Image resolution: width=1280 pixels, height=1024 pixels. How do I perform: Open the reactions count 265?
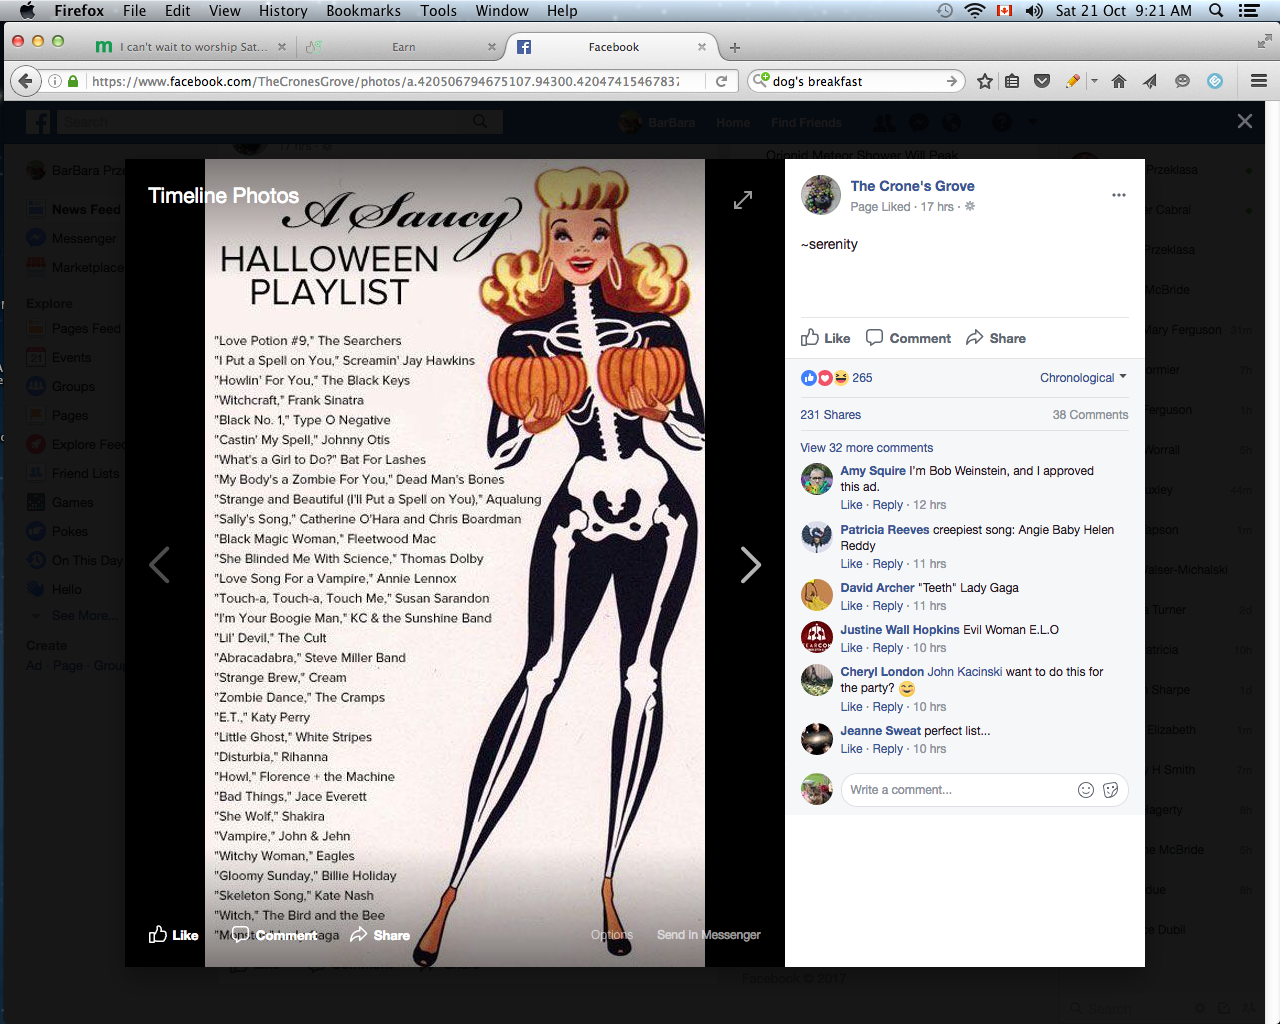click(x=862, y=378)
